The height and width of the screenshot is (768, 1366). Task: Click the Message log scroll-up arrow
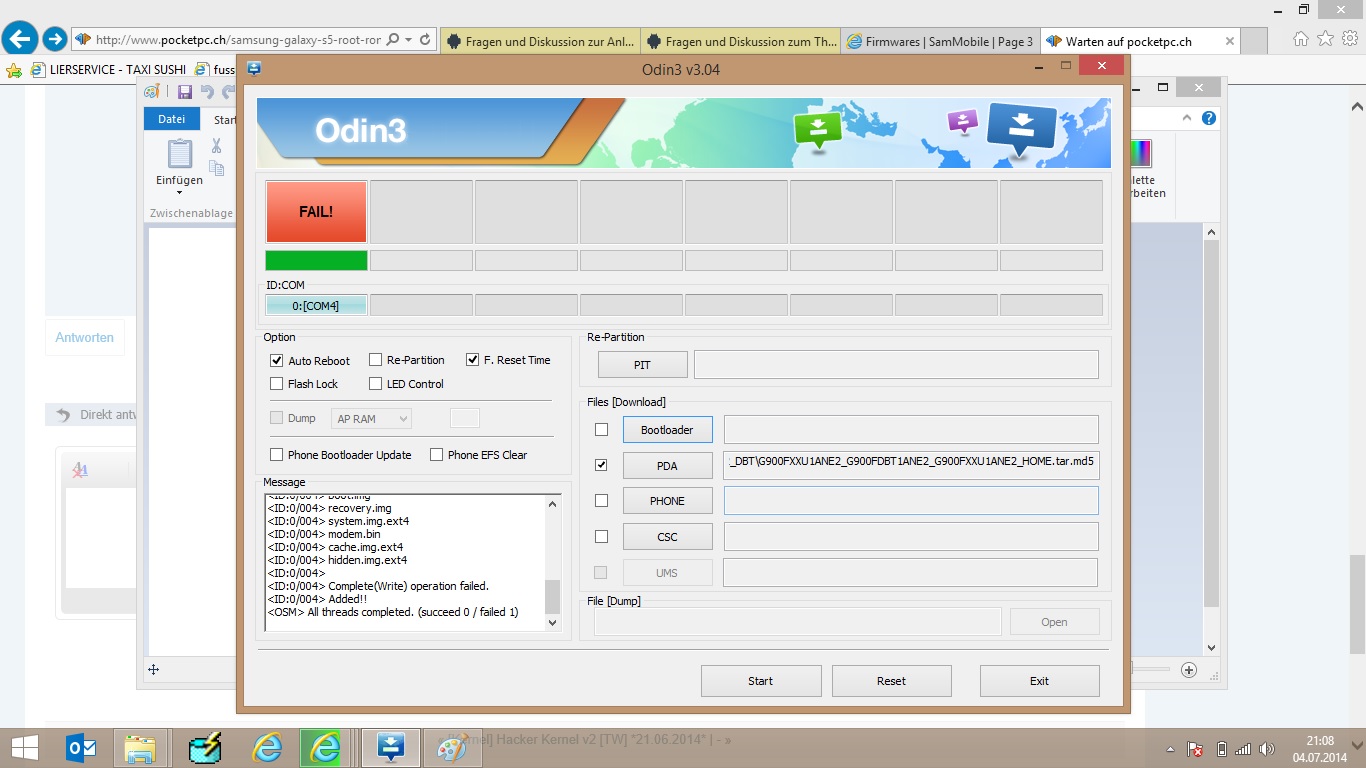pyautogui.click(x=553, y=503)
